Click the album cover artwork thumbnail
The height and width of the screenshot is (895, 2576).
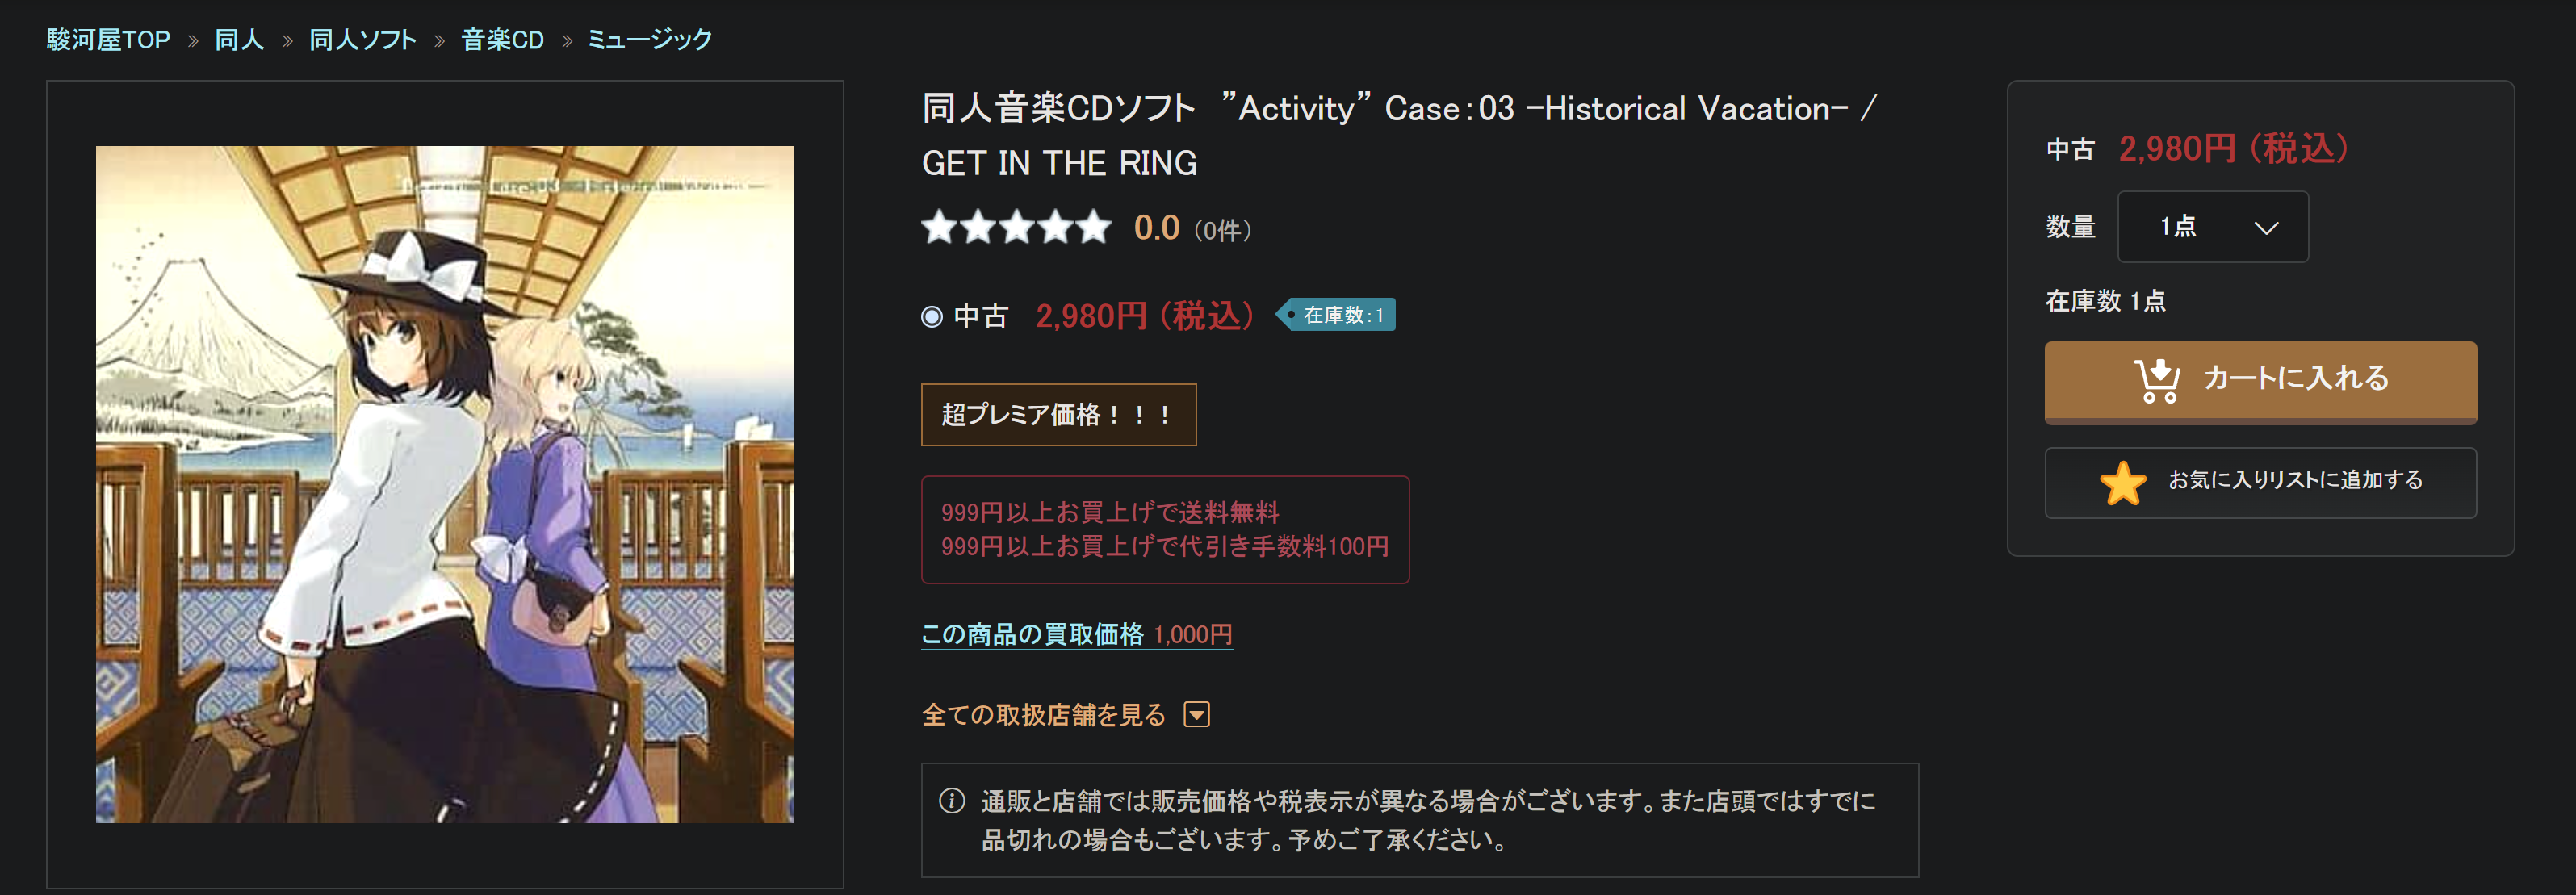(x=444, y=484)
